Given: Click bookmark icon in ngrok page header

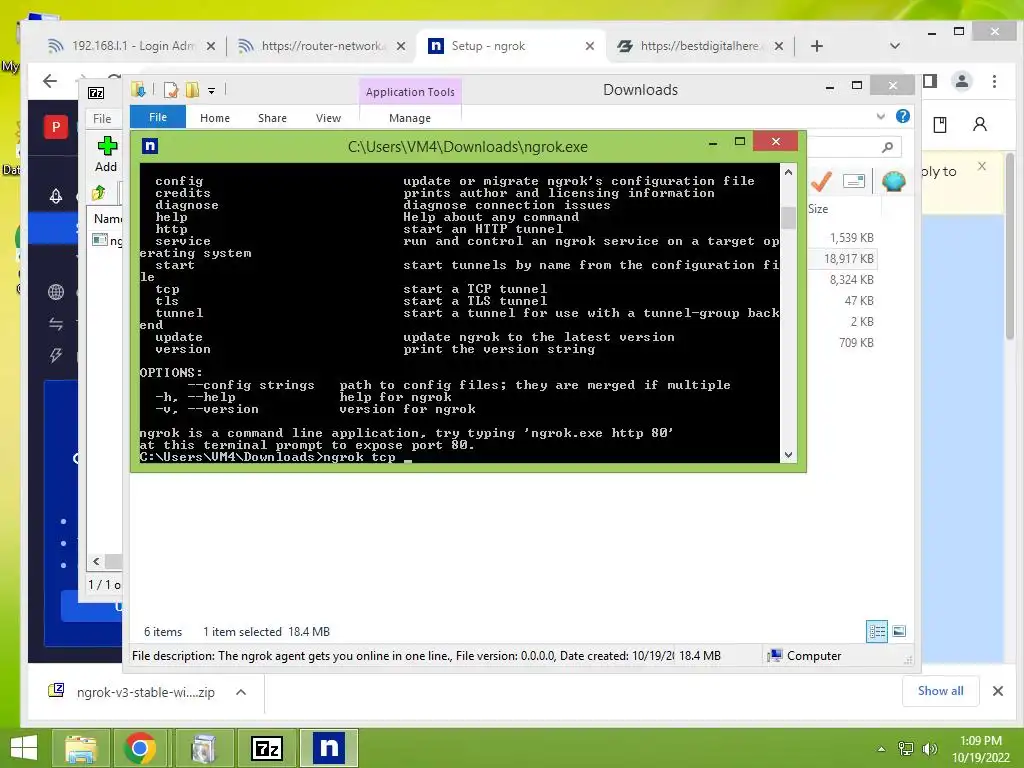Looking at the screenshot, I should pyautogui.click(x=940, y=125).
